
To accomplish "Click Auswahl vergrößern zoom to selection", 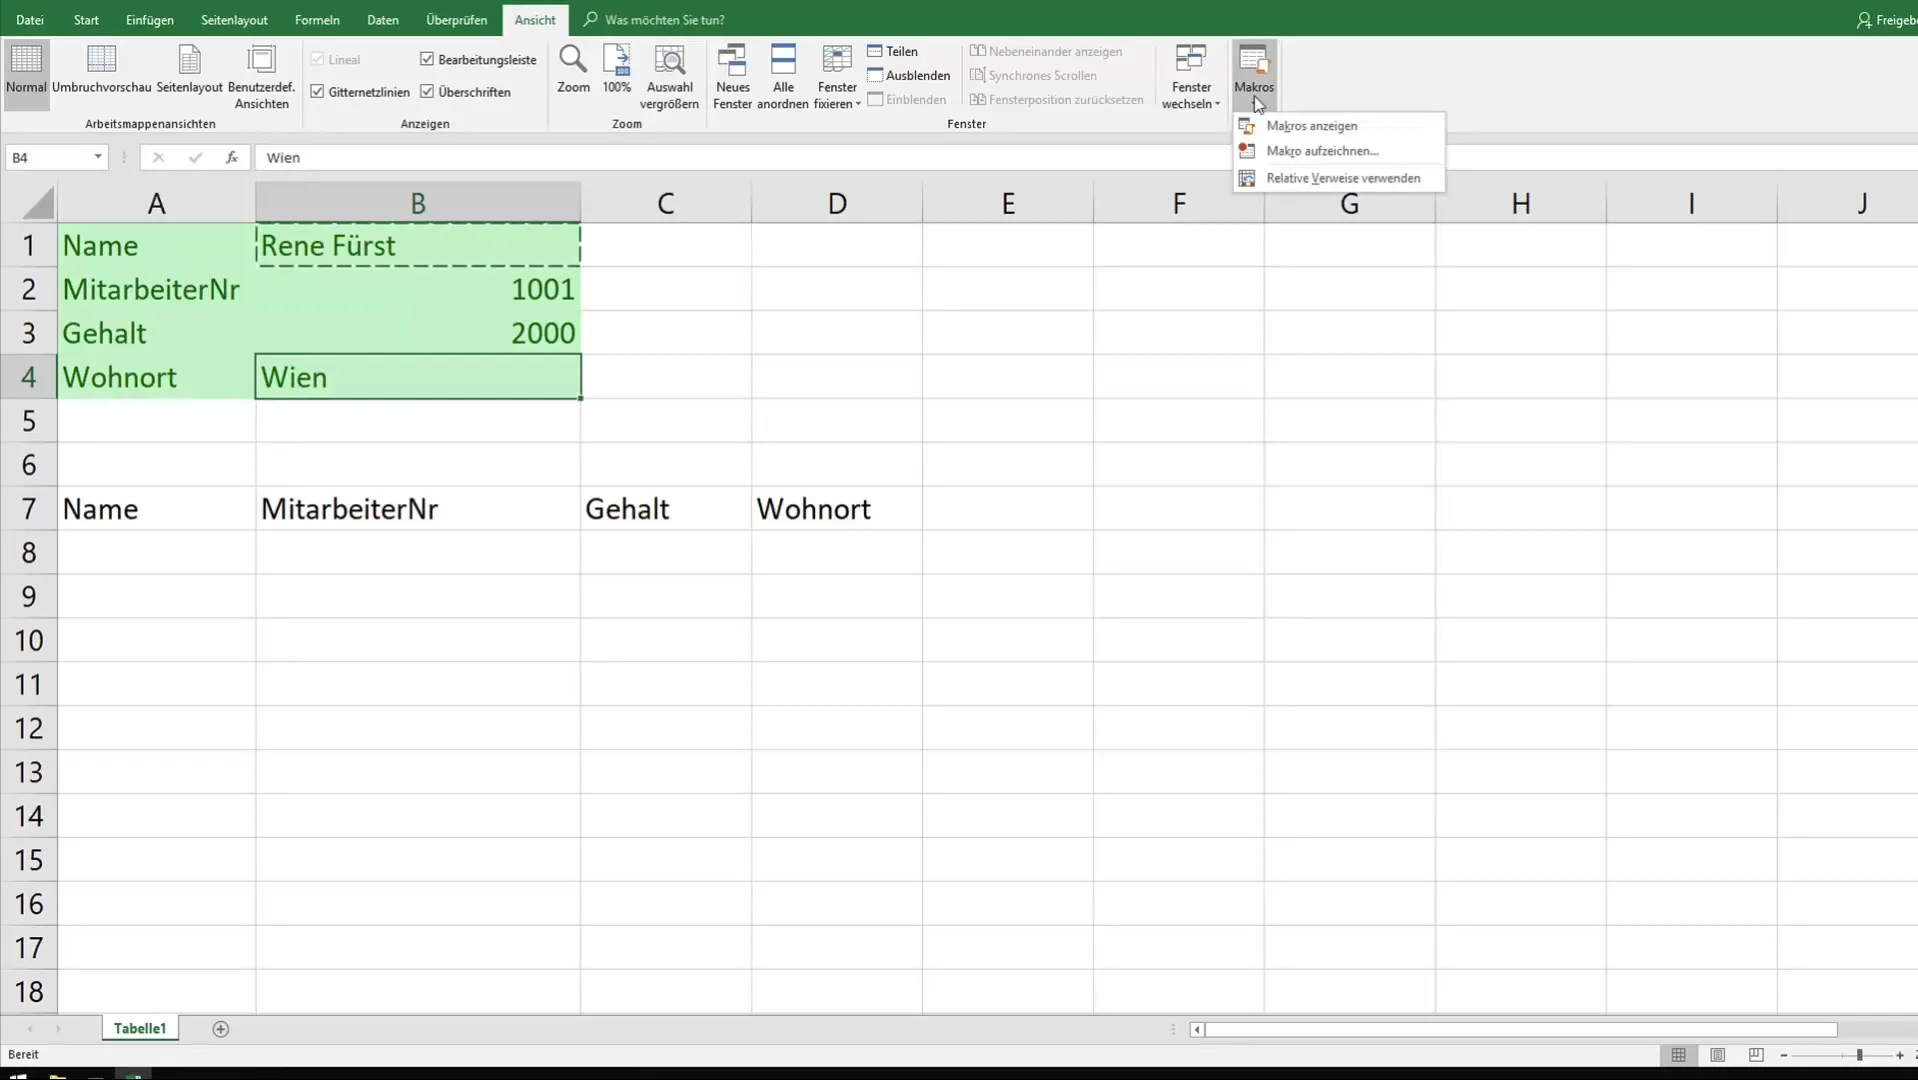I will pos(669,77).
